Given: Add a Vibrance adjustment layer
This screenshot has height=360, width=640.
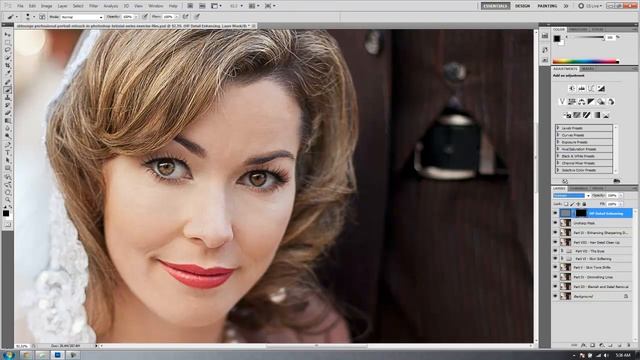Looking at the screenshot, I should coord(562,102).
